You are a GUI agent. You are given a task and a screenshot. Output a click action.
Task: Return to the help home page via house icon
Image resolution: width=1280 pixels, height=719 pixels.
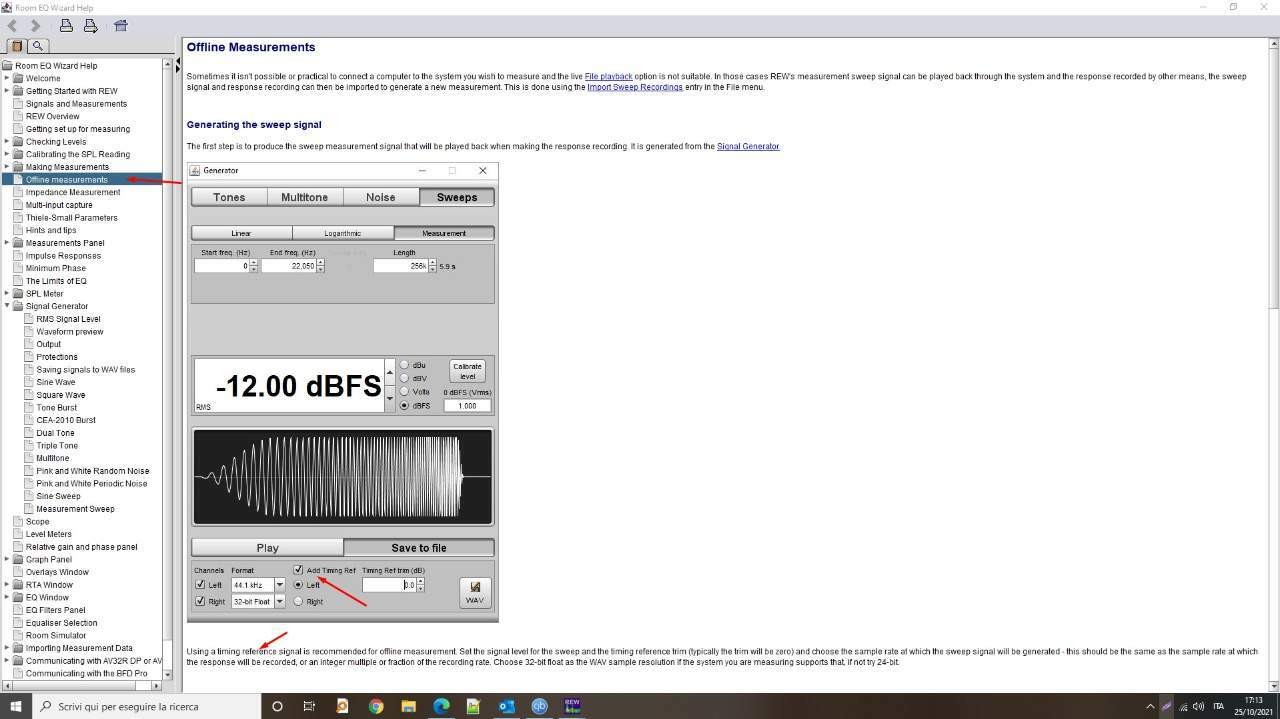coord(121,26)
